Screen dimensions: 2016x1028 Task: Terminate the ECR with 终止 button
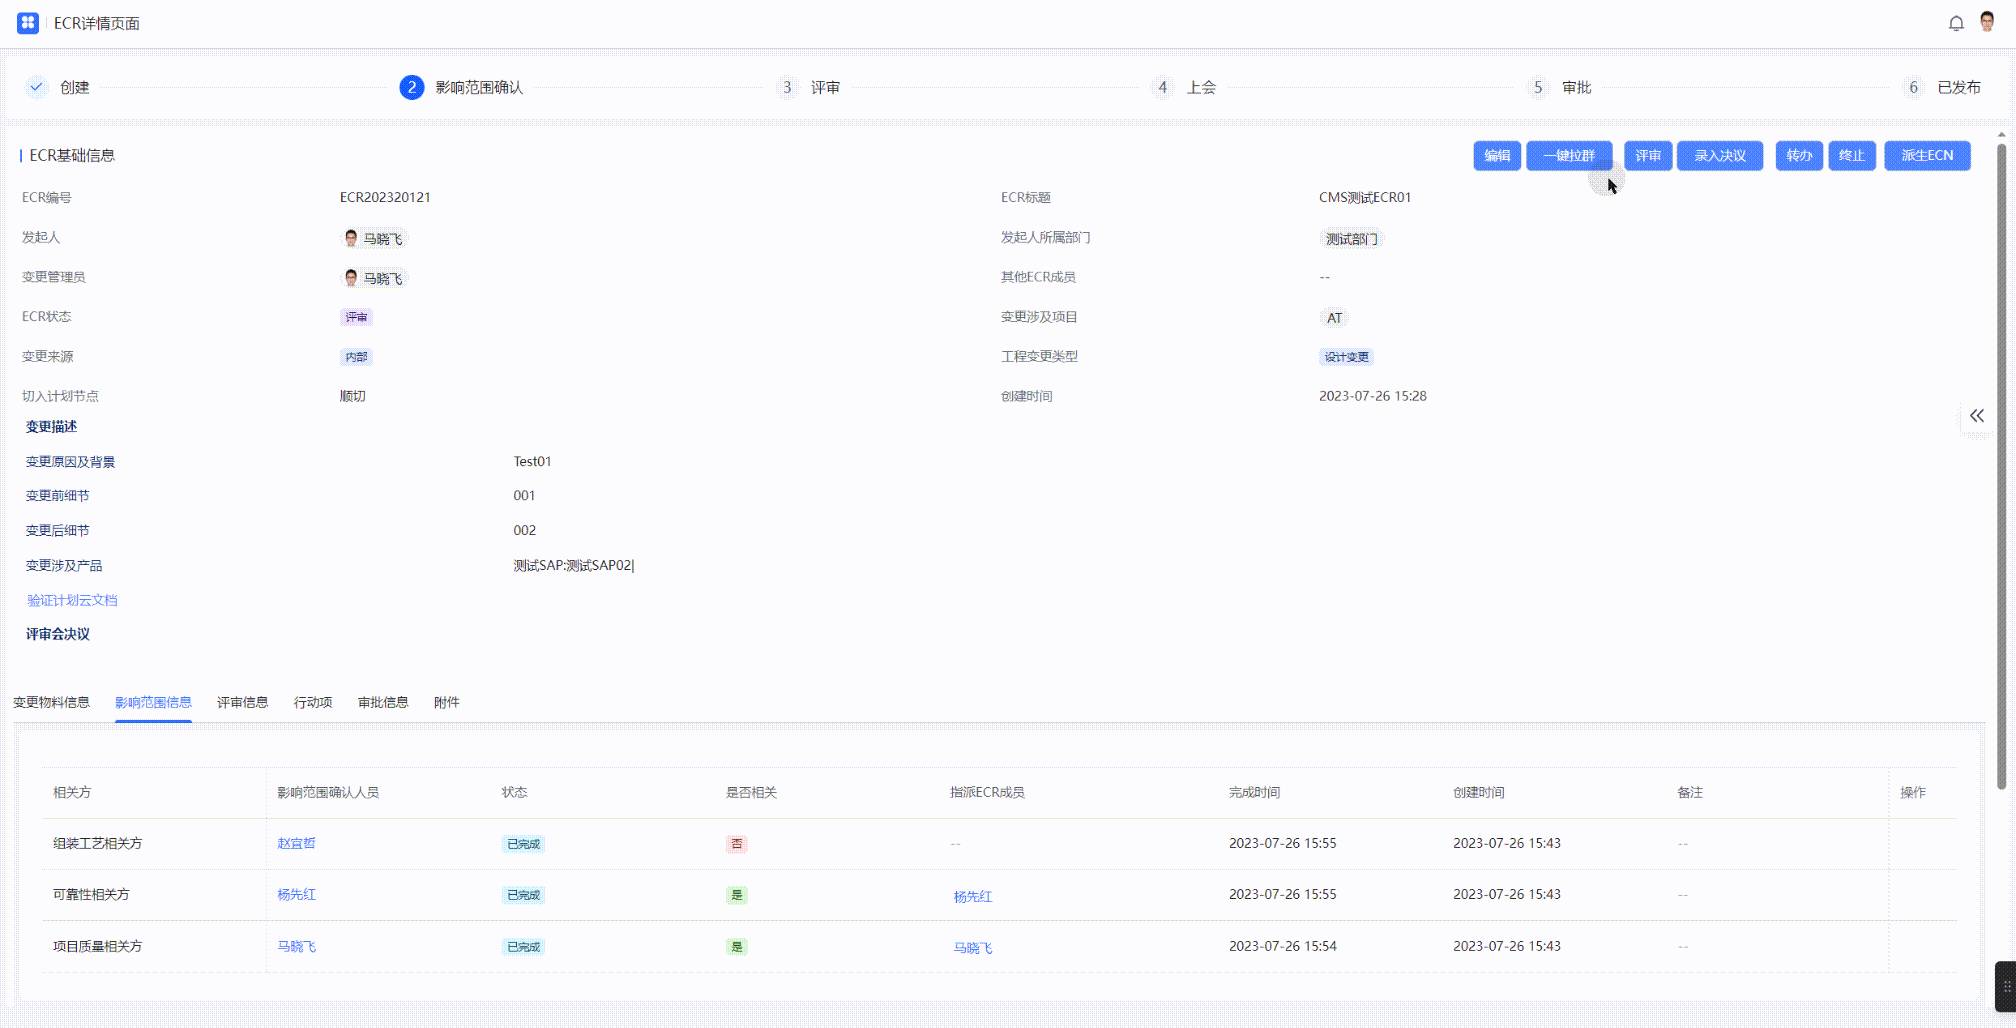point(1851,156)
